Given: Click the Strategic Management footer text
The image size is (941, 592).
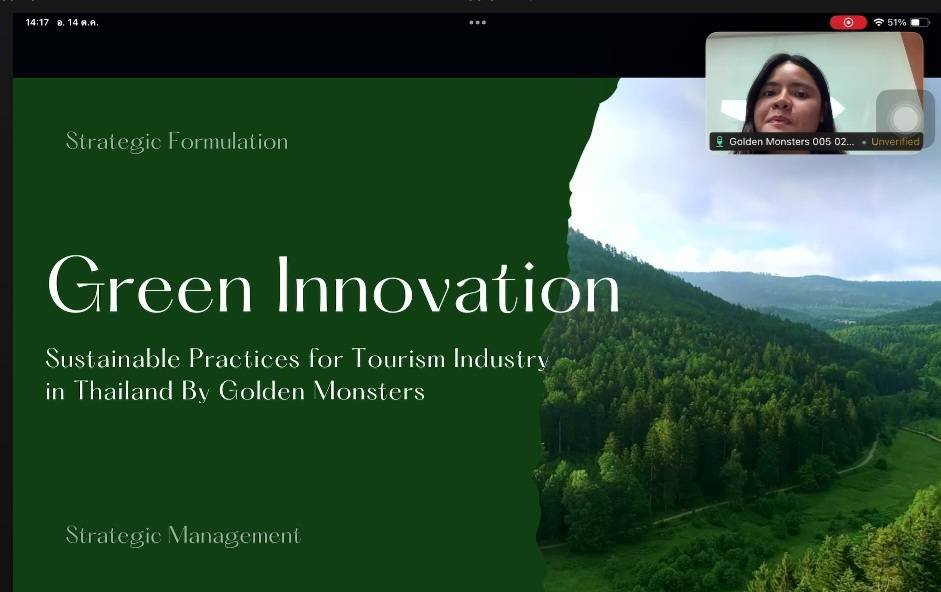Looking at the screenshot, I should [x=183, y=536].
